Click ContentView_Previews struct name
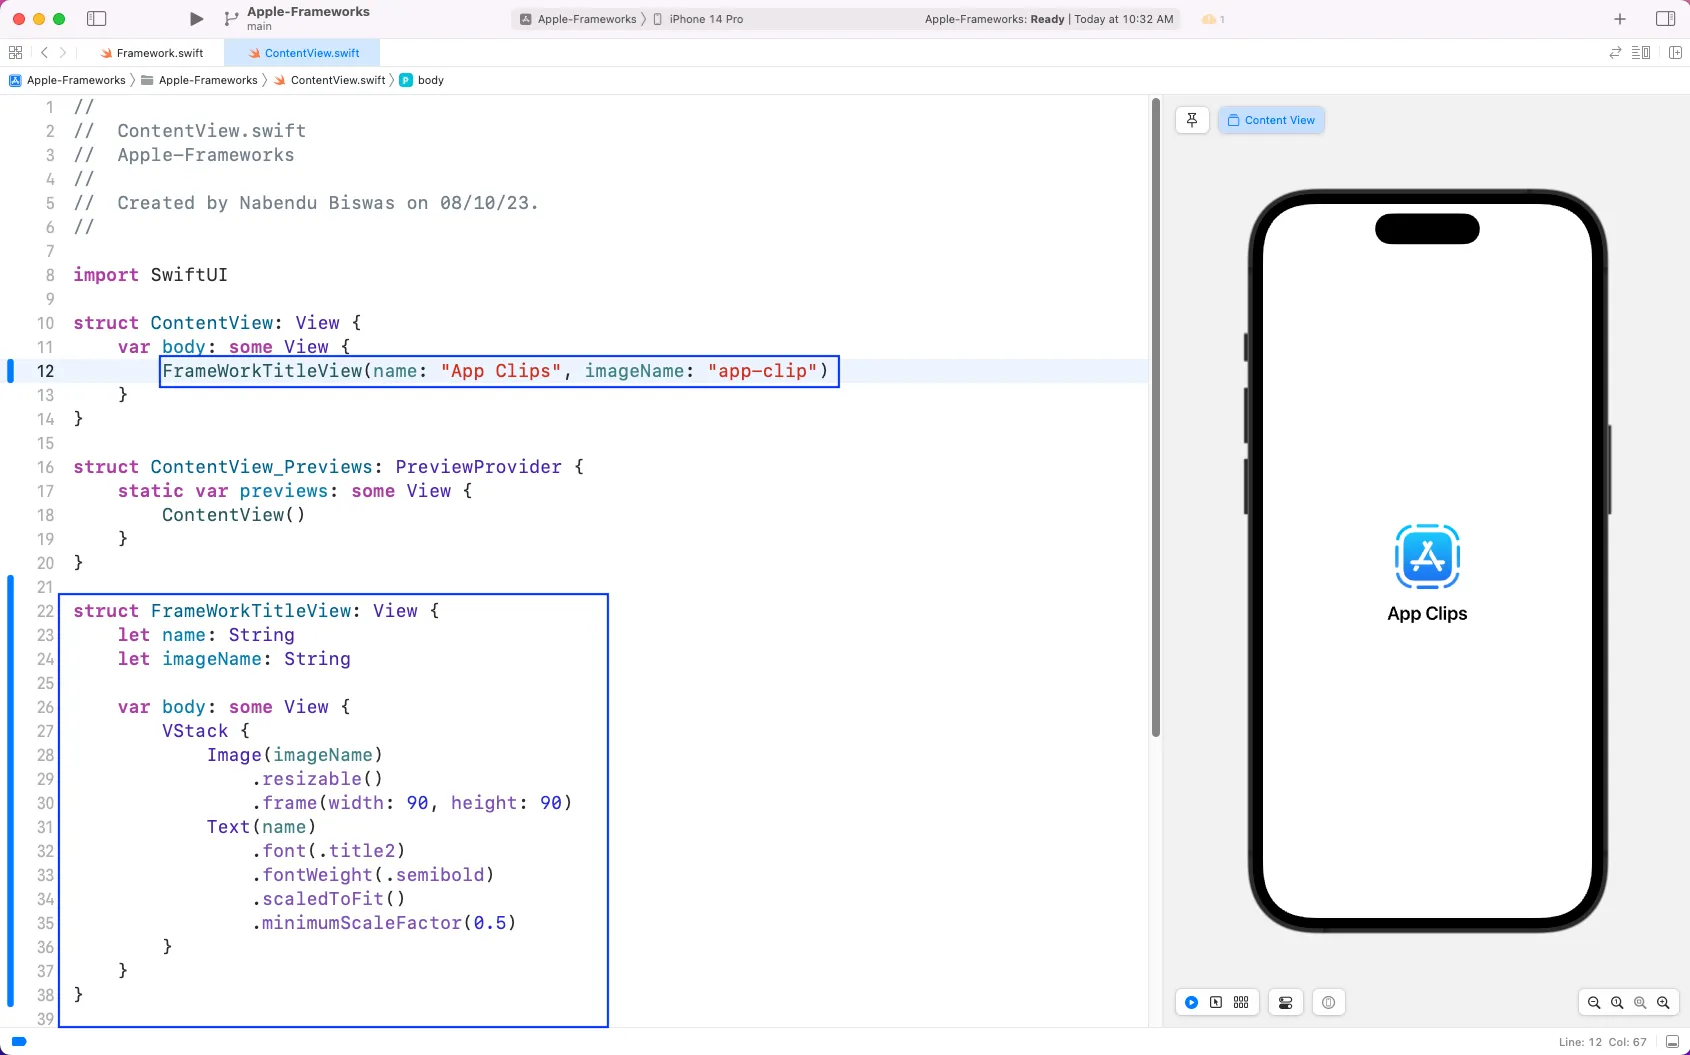The width and height of the screenshot is (1690, 1055). pos(261,467)
